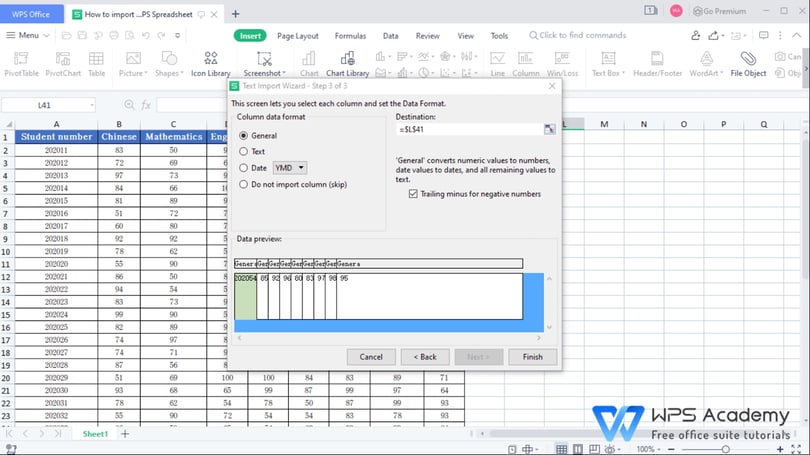Click the Finish button
Viewport: 810px width, 455px height.
click(x=532, y=356)
